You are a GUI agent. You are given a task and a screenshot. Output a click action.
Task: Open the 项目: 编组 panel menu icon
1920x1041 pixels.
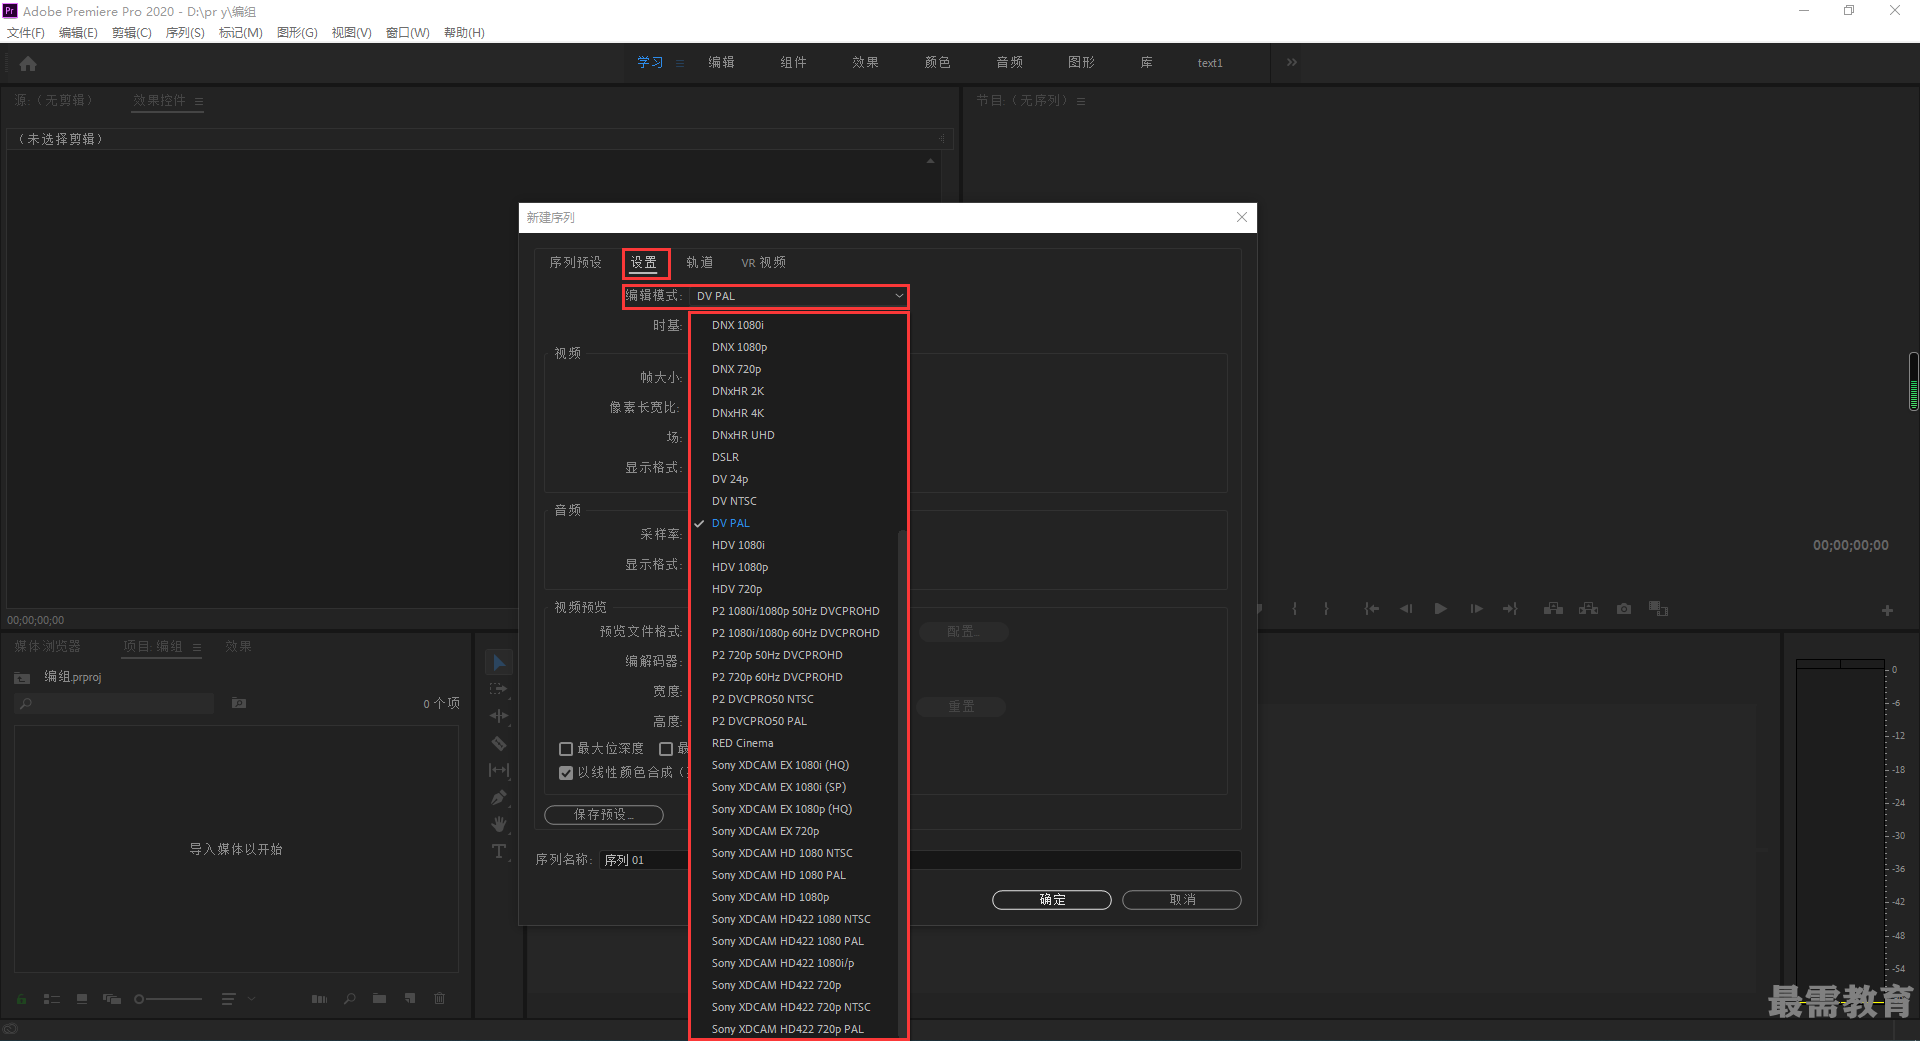(197, 648)
